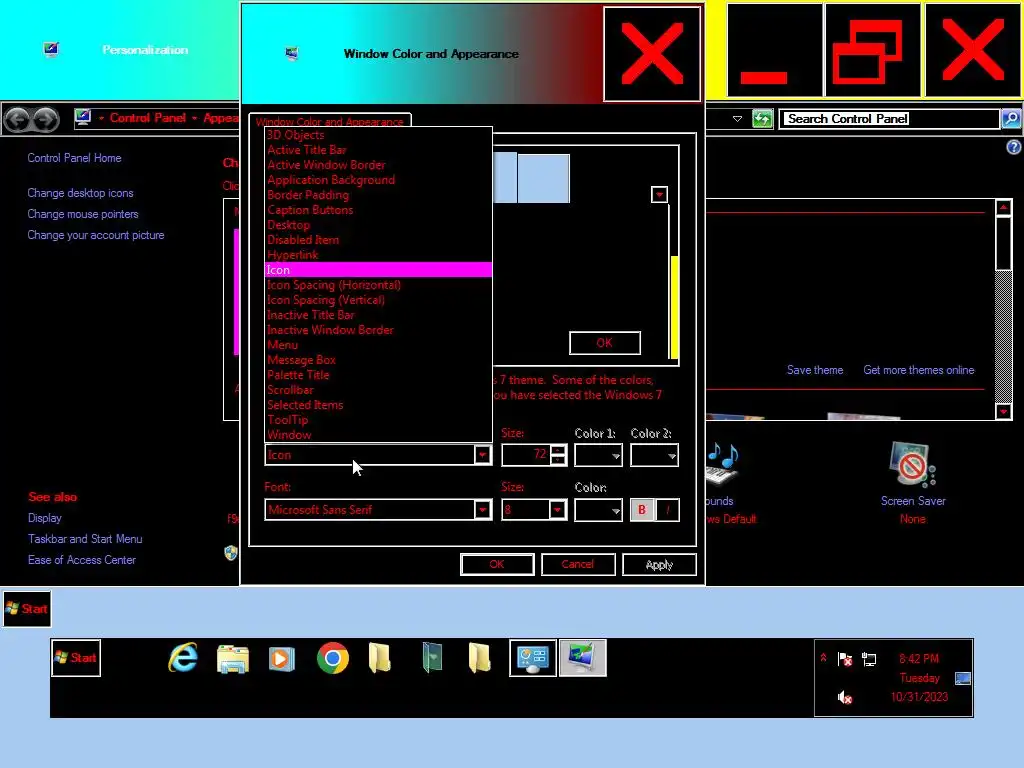The height and width of the screenshot is (768, 1024).
Task: Choose 'Selected Items' list entry
Action: [378, 406]
